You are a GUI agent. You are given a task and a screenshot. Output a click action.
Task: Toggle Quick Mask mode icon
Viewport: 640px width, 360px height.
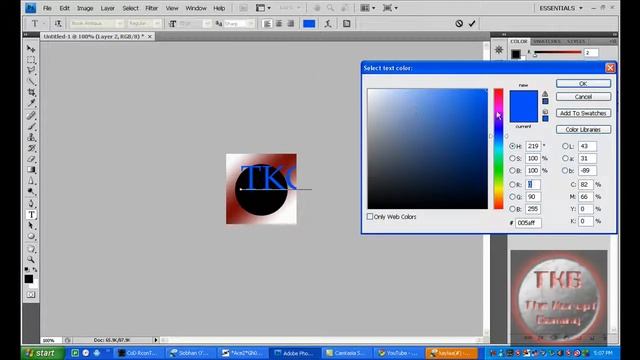(31, 294)
